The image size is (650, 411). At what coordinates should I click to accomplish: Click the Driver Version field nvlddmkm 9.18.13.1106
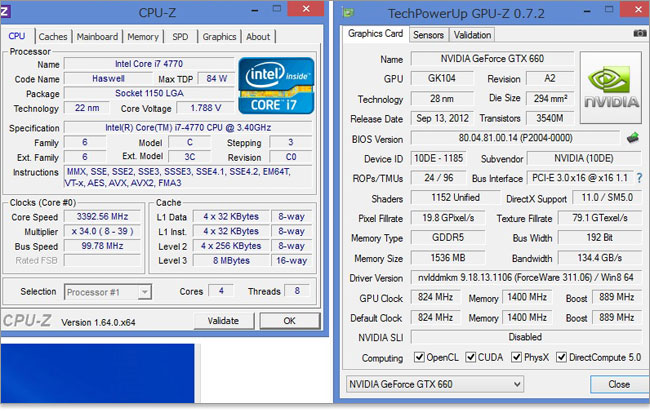click(x=526, y=277)
